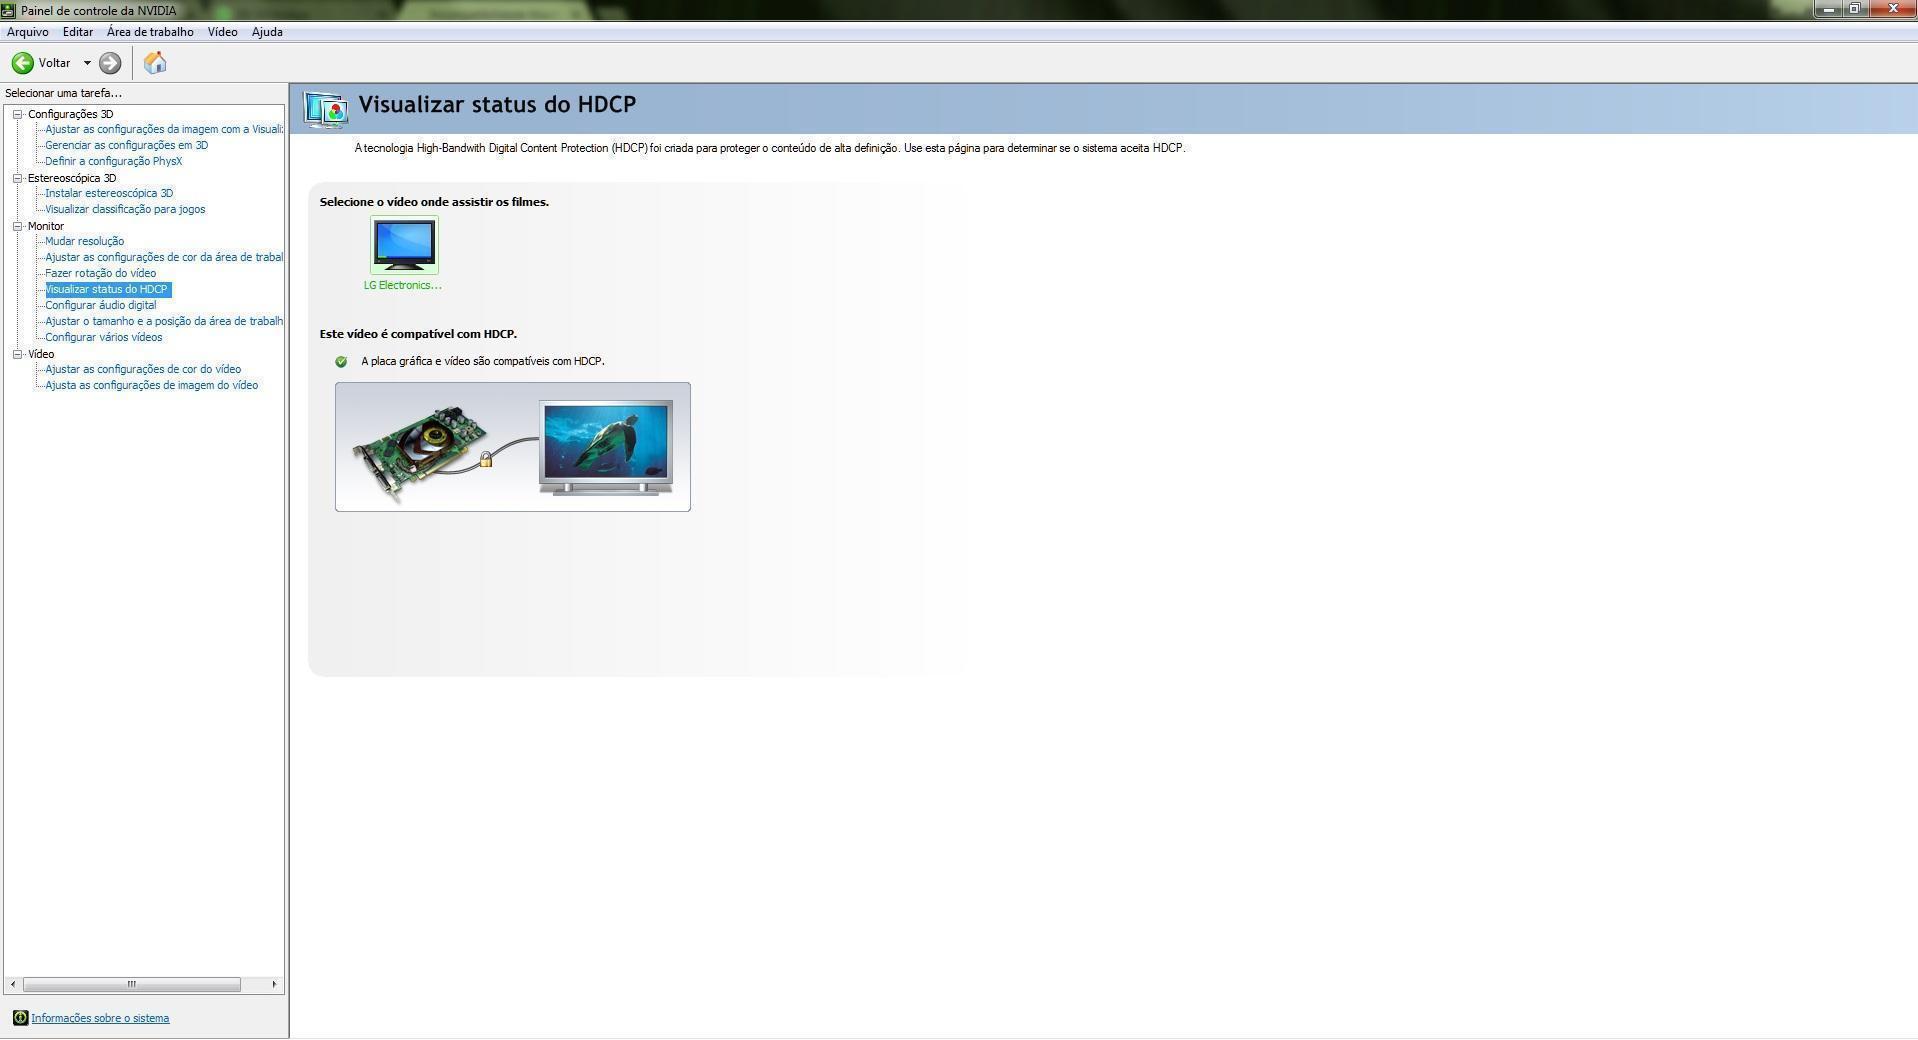Open Ajusta as configurações de imagem do vídeo
Image resolution: width=1918 pixels, height=1040 pixels.
[x=152, y=385]
